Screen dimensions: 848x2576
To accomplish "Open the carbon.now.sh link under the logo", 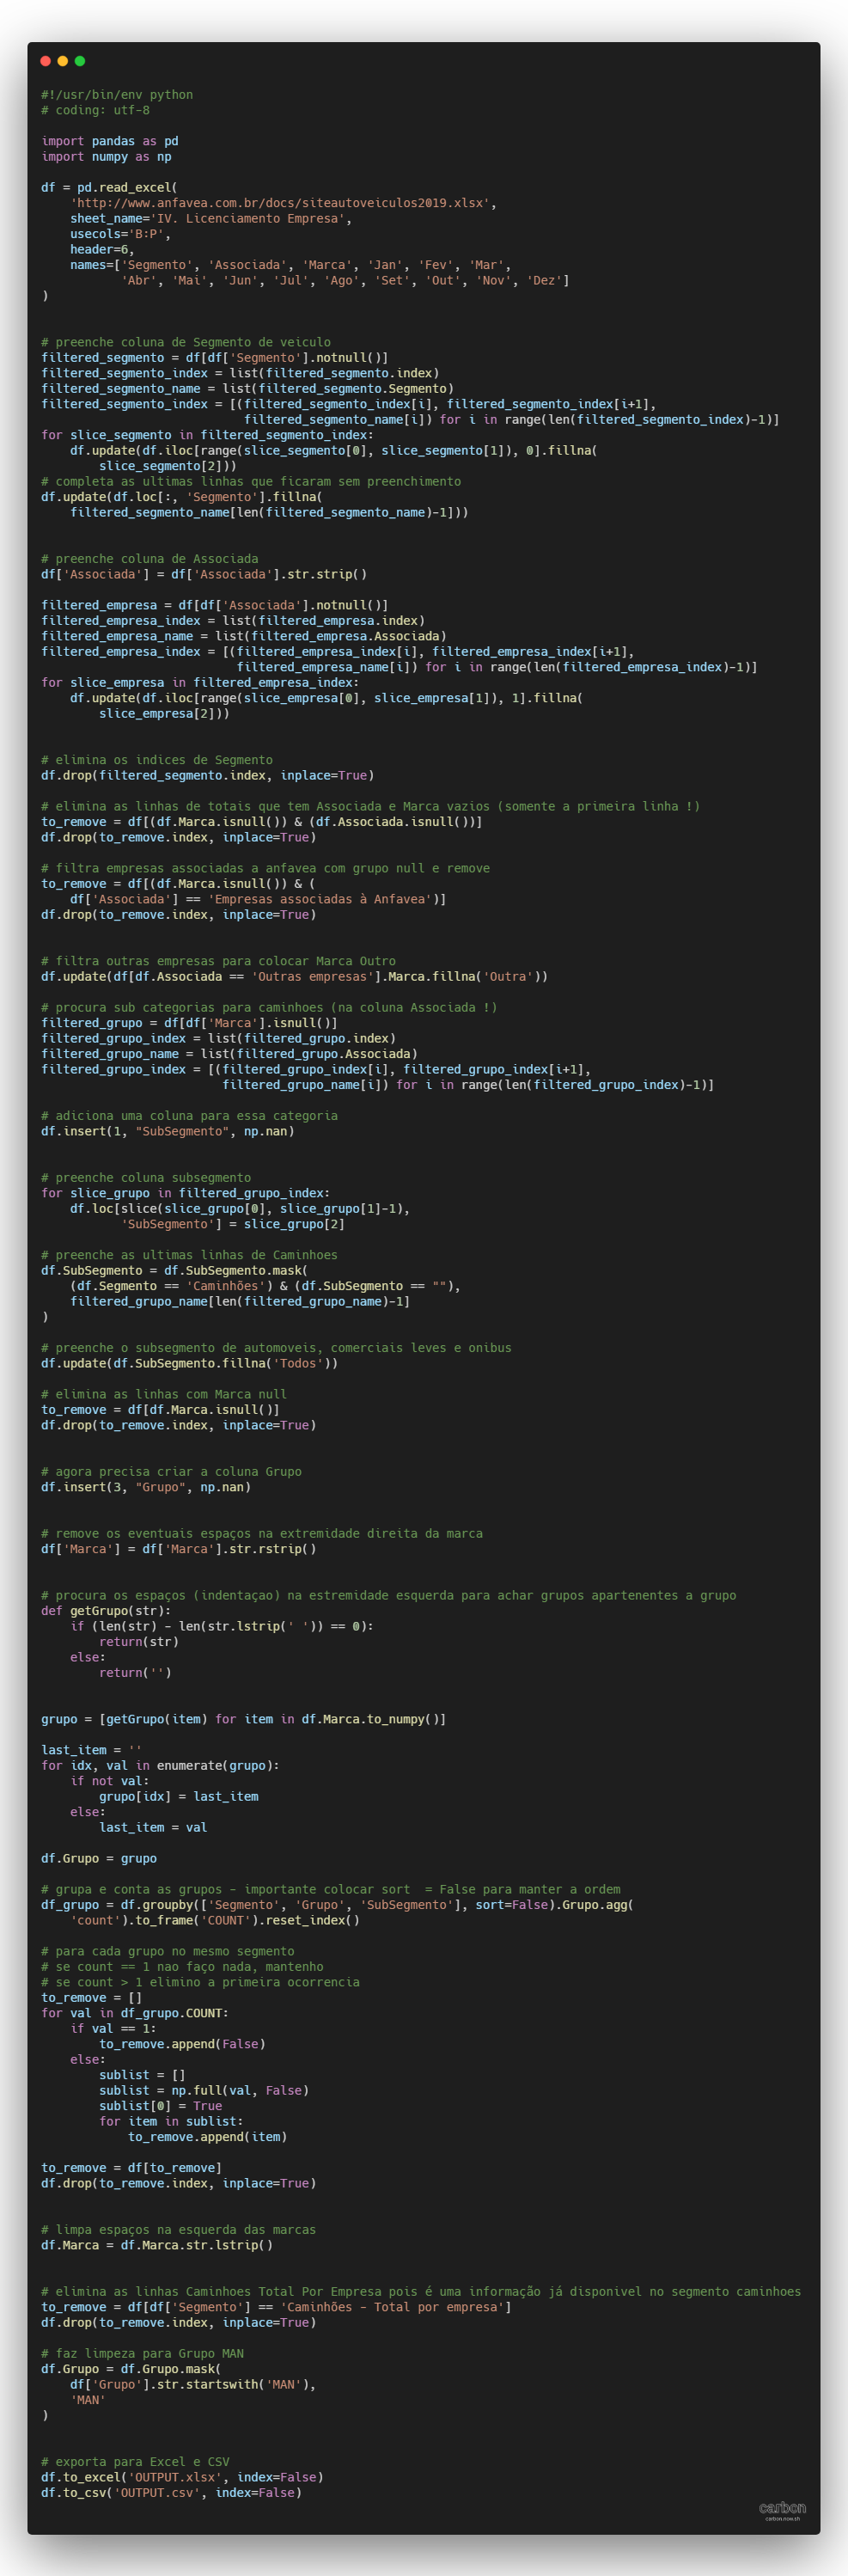I will click(782, 2518).
